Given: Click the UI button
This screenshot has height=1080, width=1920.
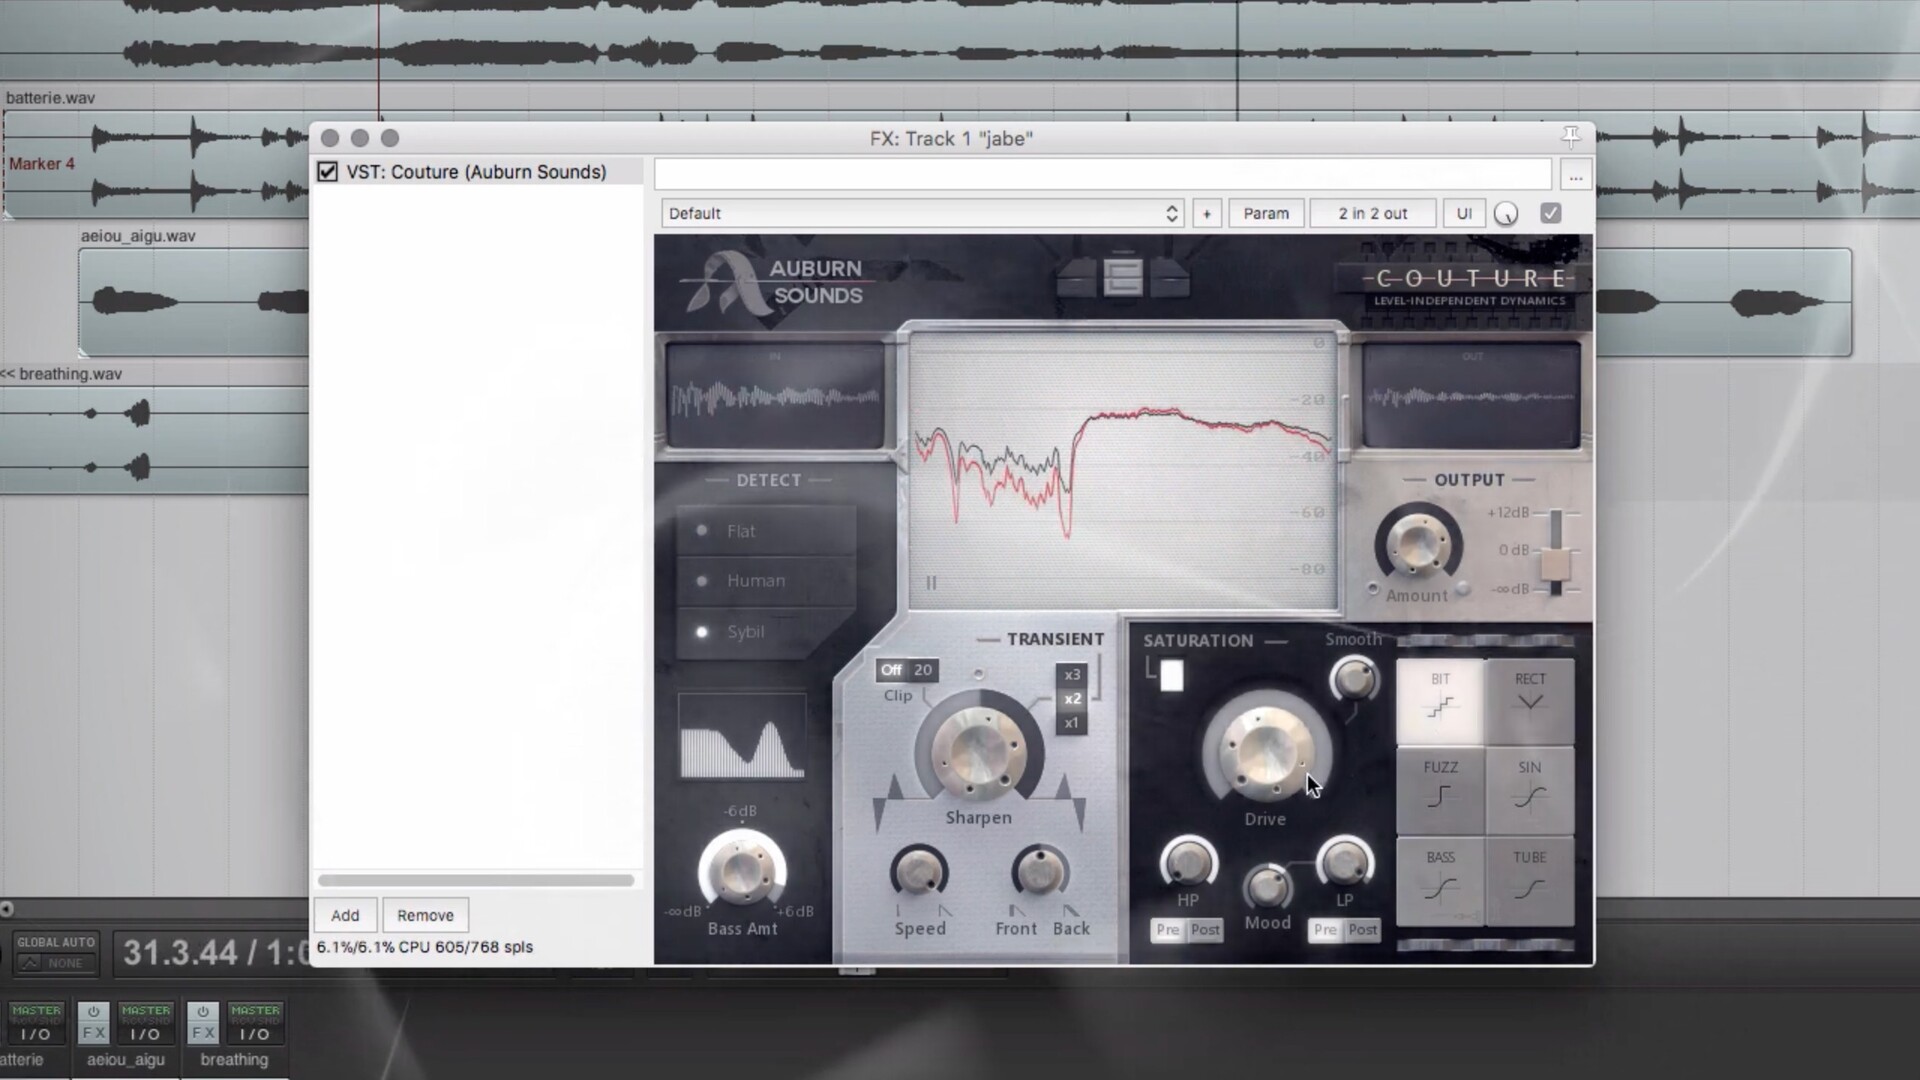Looking at the screenshot, I should (1464, 213).
